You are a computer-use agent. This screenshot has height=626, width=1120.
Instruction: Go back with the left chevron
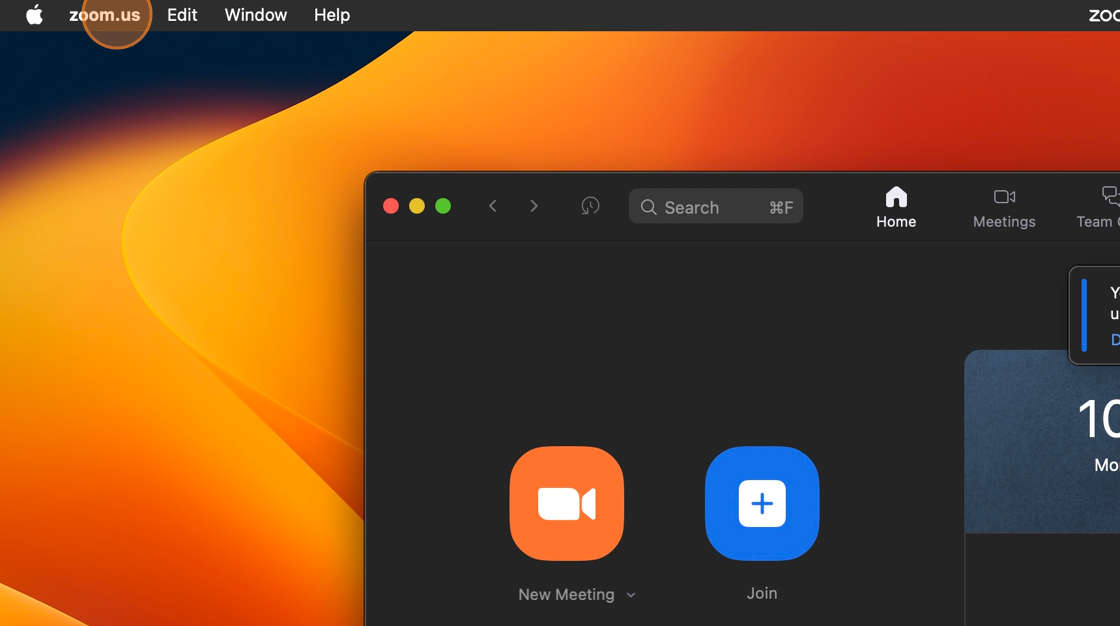[x=493, y=207]
